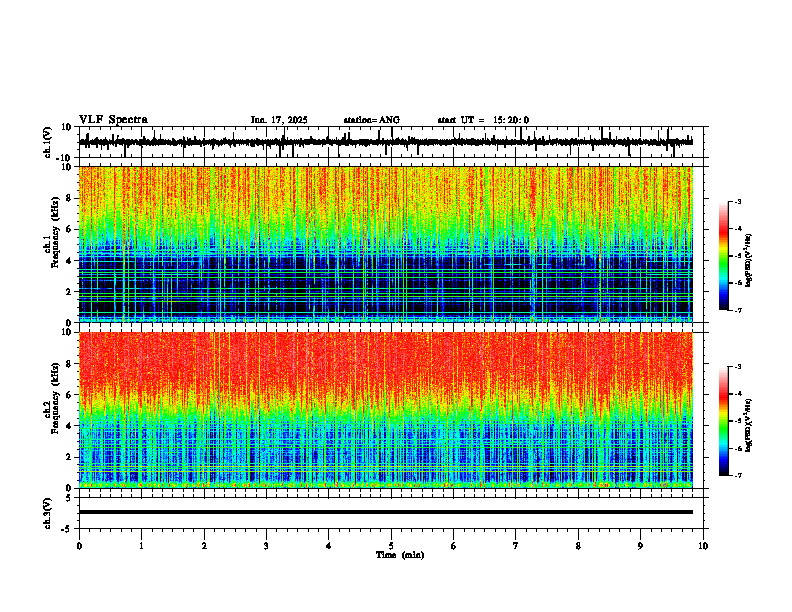Click time axis tick label '2'
This screenshot has height=612, width=792.
(x=204, y=546)
